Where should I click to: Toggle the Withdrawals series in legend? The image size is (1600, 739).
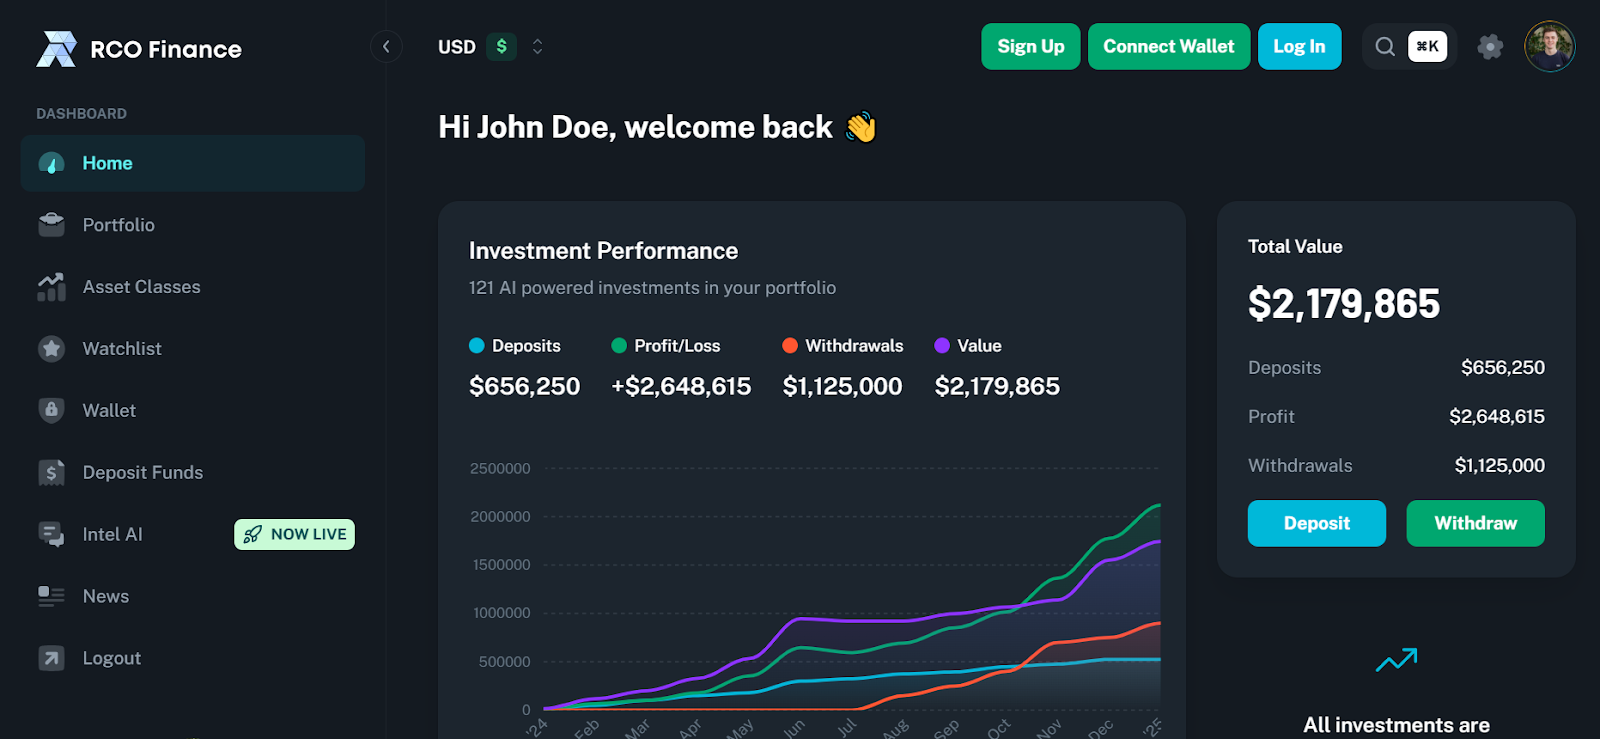pyautogui.click(x=790, y=346)
